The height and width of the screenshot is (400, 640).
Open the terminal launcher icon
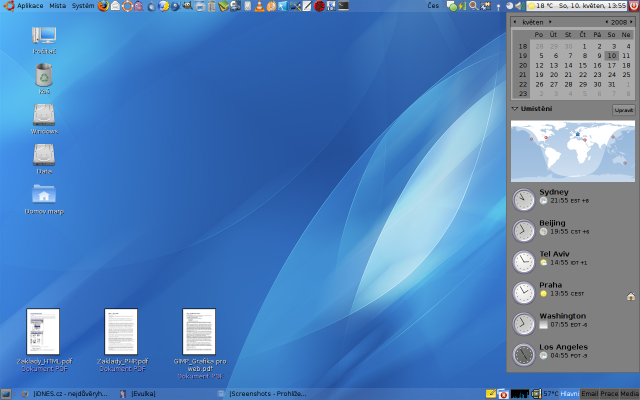click(x=344, y=6)
